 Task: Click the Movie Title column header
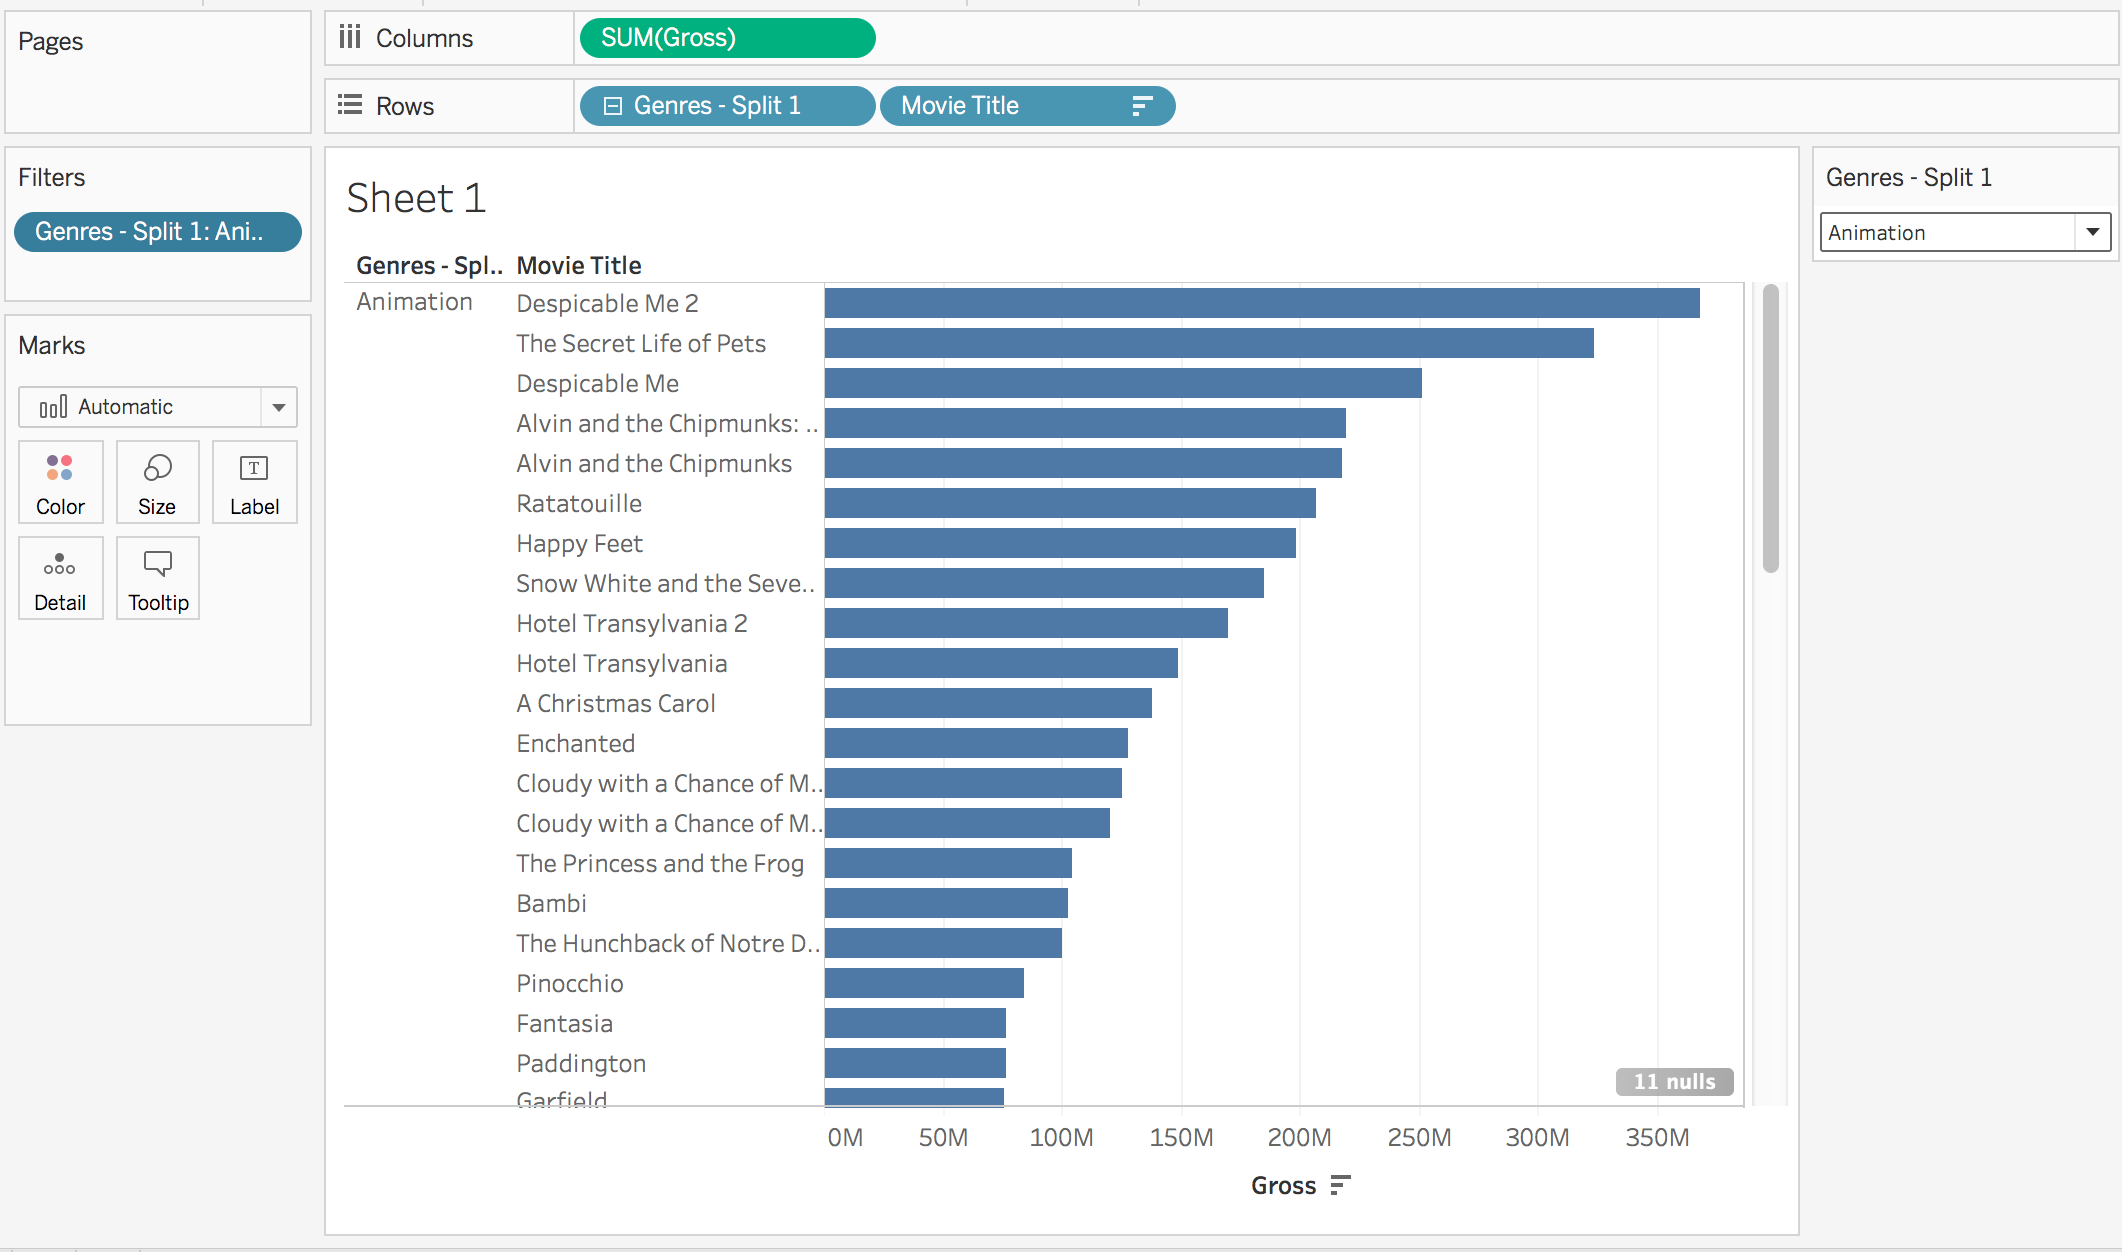(x=579, y=265)
